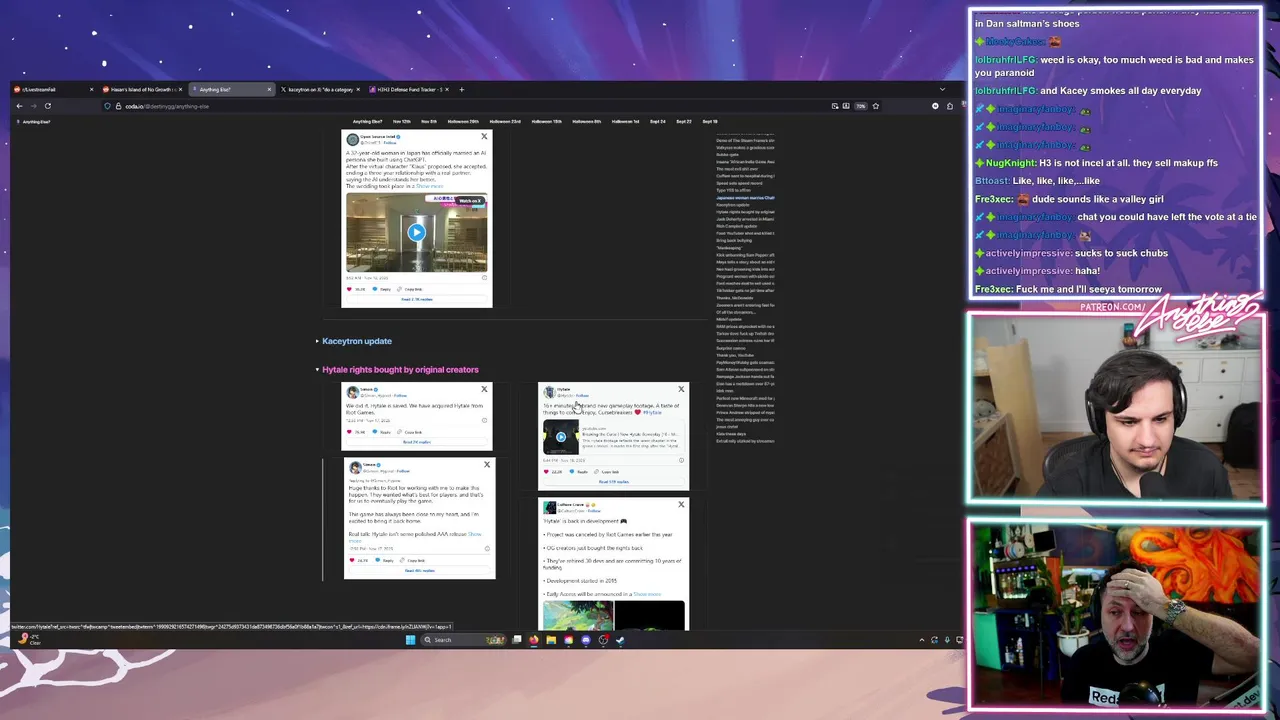1280x720 pixels.
Task: Read replies on Hytale gameplay footage tweet
Action: [x=614, y=482]
